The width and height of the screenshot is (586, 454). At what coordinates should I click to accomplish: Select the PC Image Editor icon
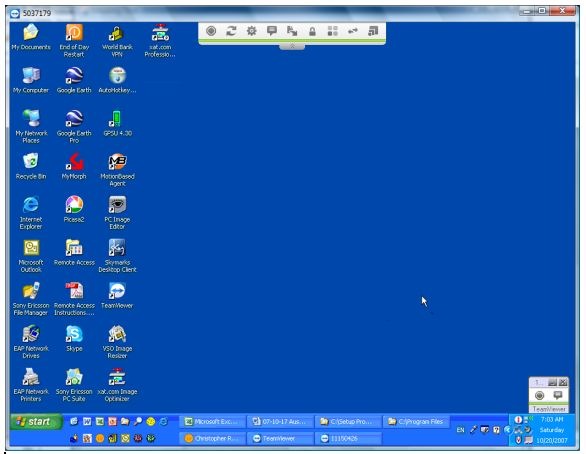[x=117, y=213]
